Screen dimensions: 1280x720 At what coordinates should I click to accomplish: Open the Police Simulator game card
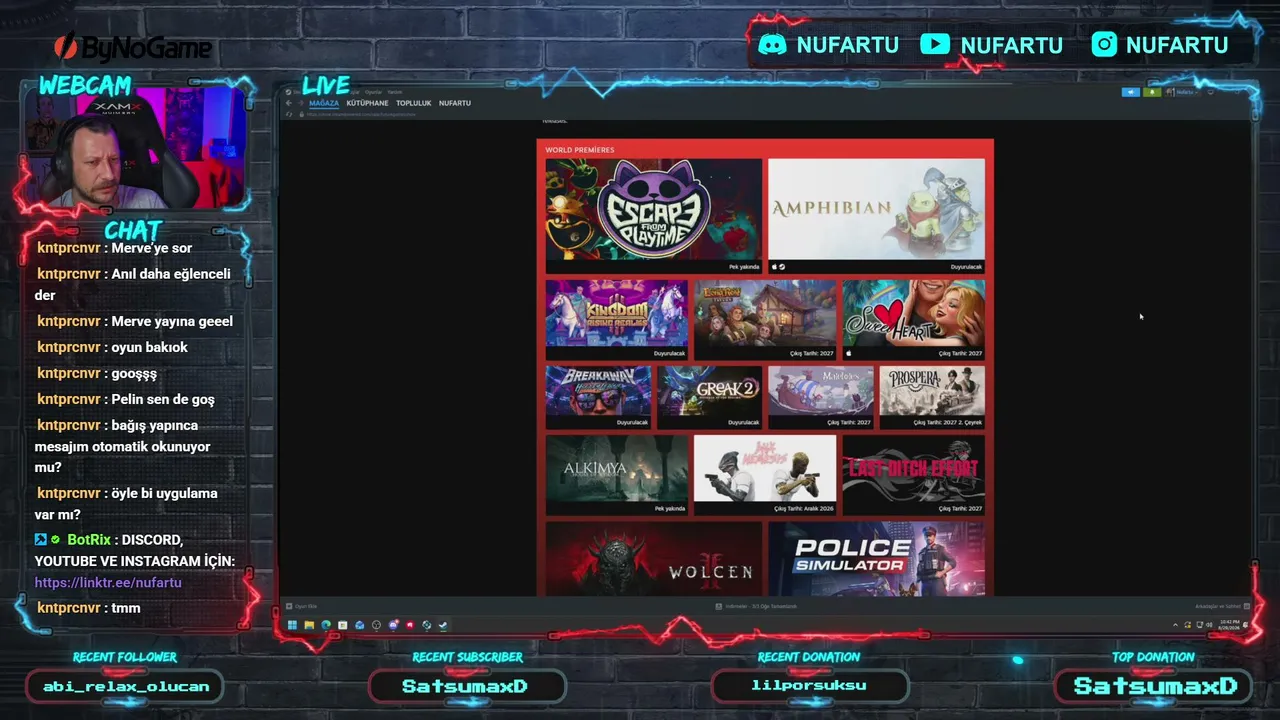(876, 558)
